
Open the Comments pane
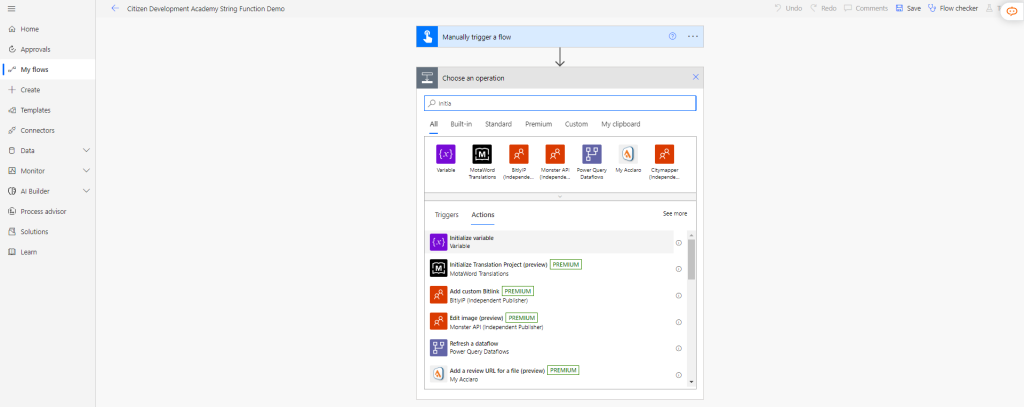[x=866, y=8]
